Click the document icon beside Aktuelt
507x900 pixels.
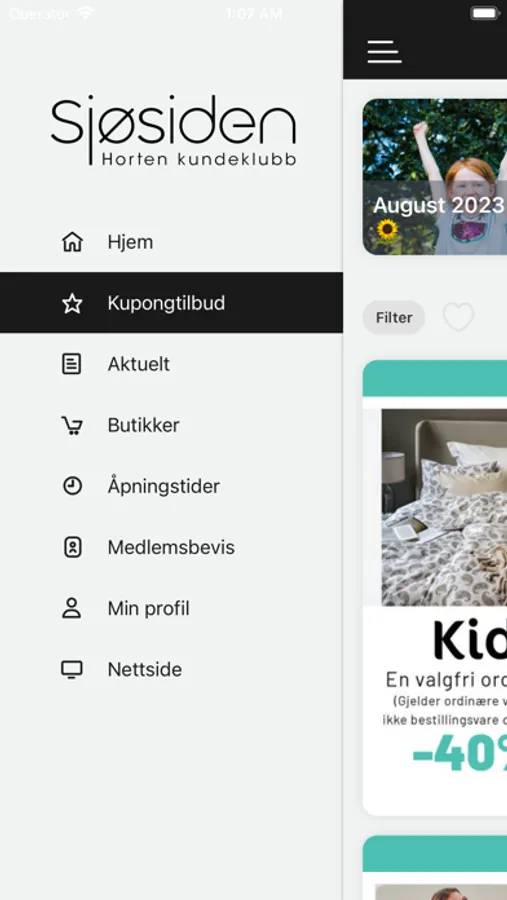pos(72,364)
